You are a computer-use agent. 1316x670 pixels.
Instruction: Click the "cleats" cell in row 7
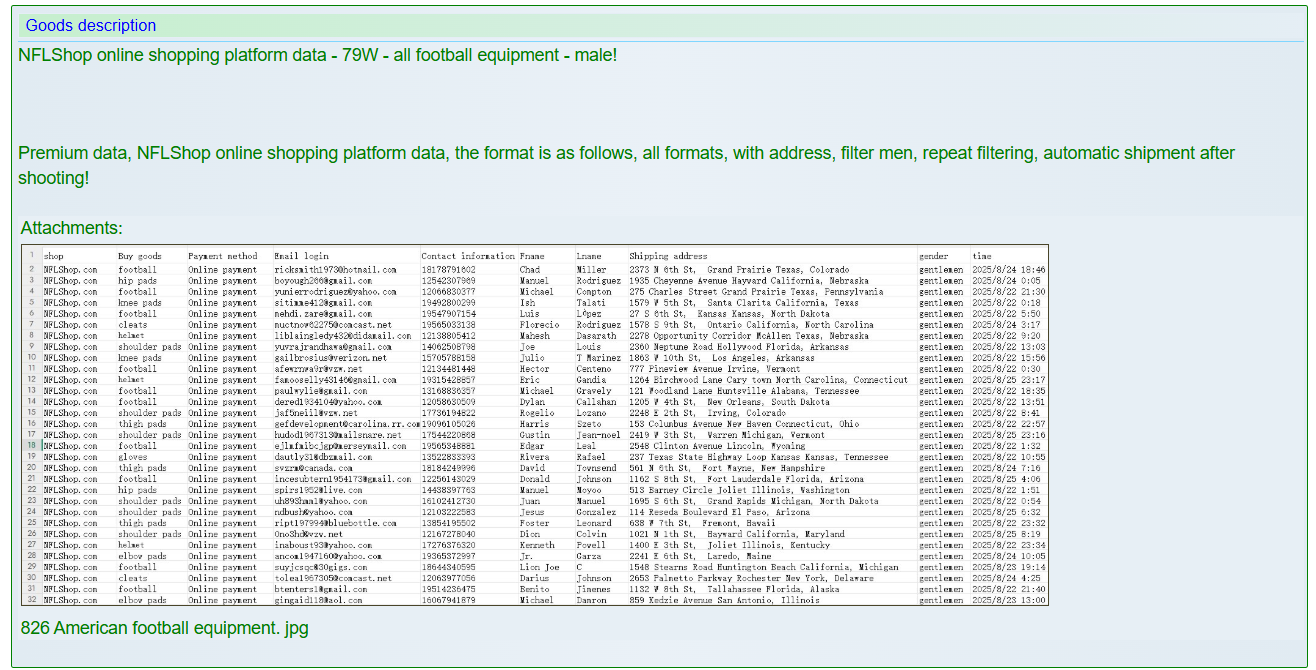coord(133,325)
